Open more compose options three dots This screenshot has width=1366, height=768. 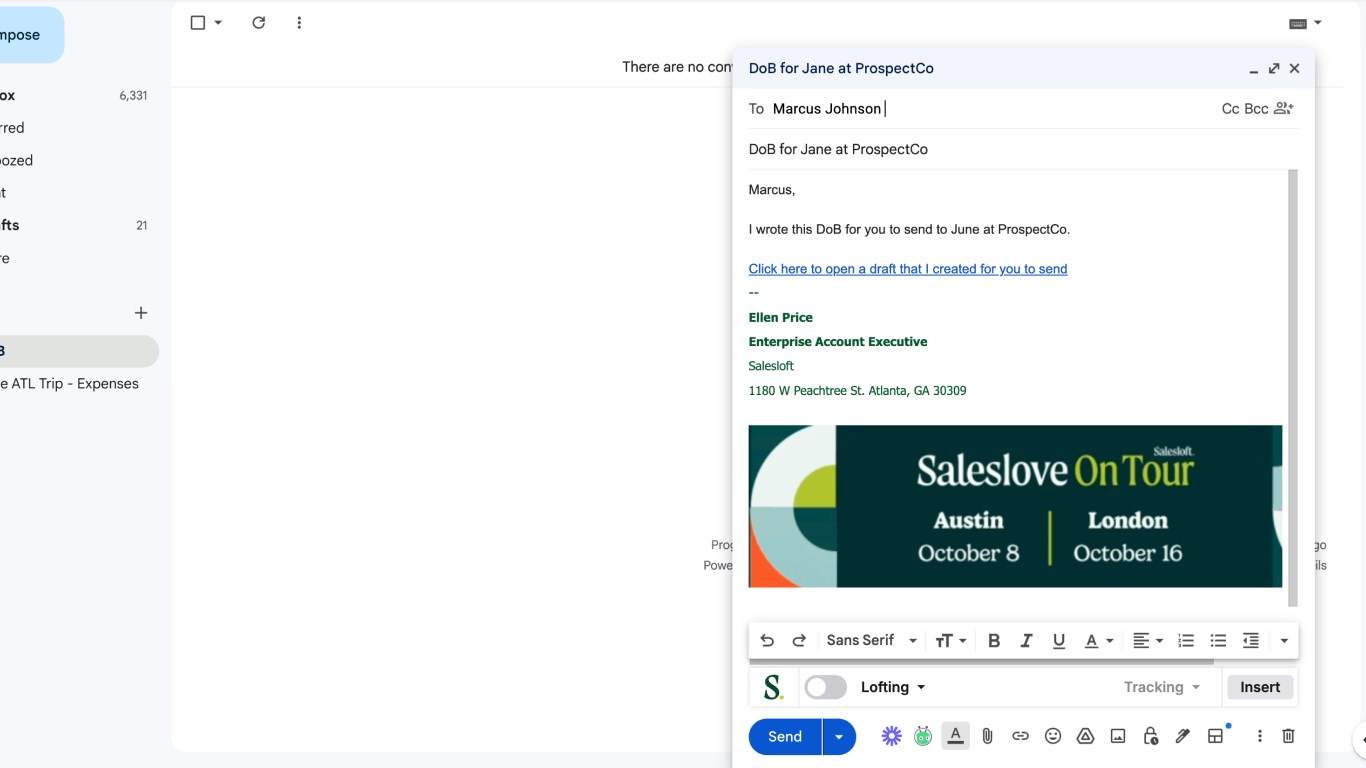point(1259,736)
